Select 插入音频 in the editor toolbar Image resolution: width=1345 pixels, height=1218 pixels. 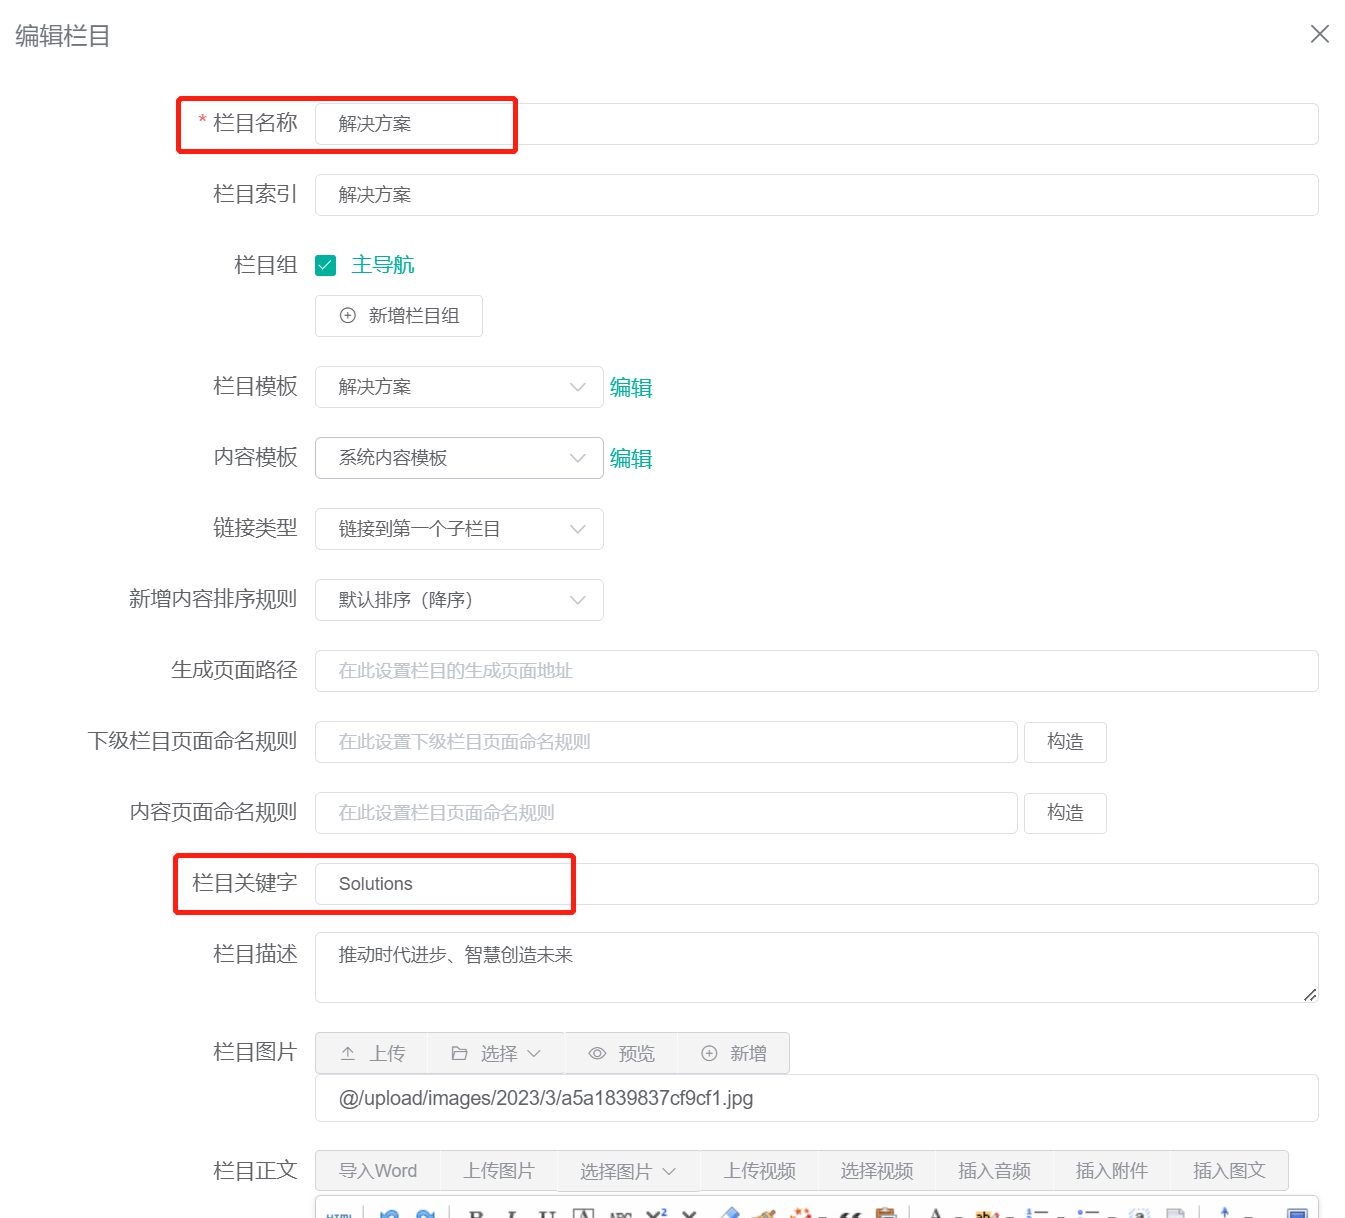point(993,1171)
